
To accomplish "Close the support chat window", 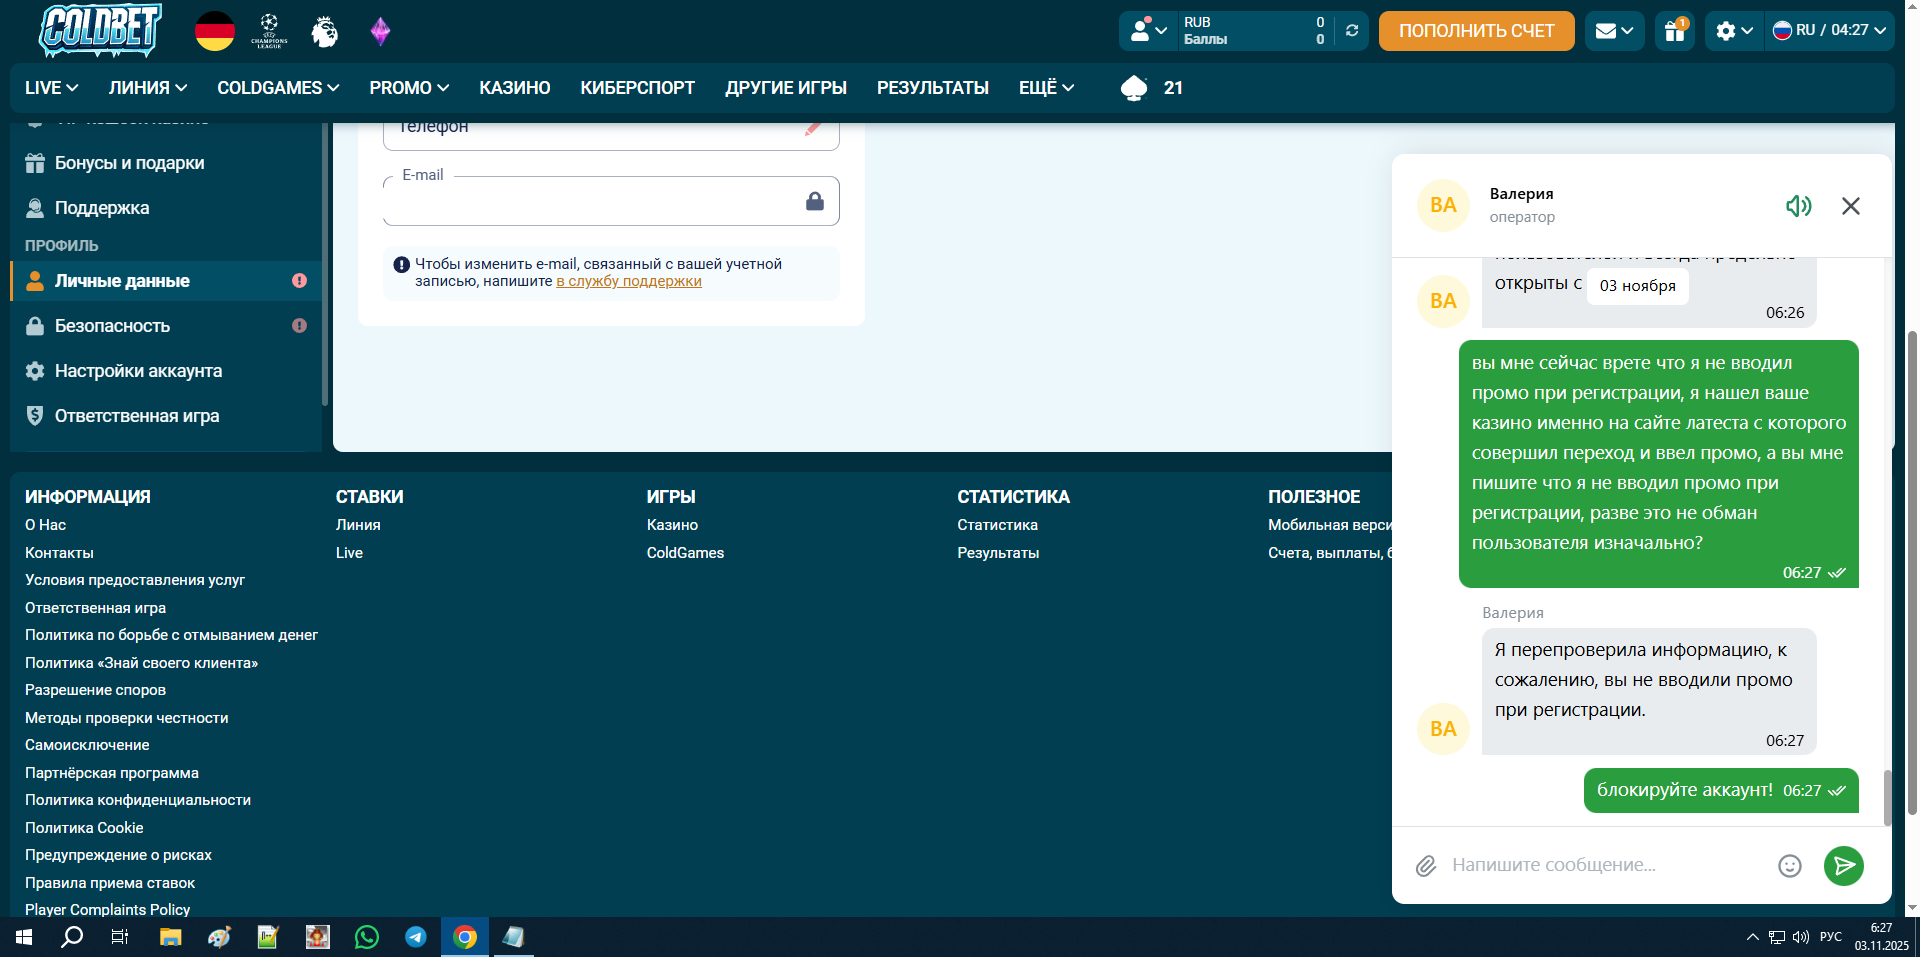I will click(1850, 206).
